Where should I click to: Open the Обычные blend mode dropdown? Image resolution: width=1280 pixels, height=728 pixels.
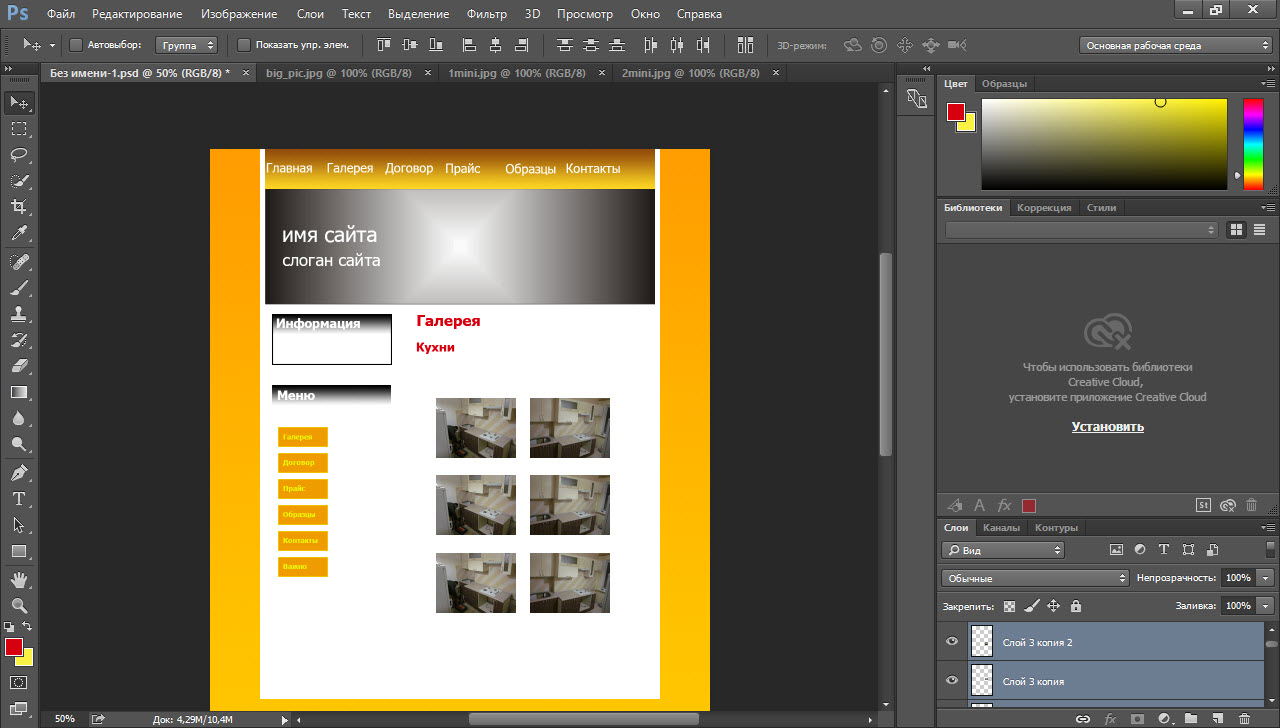click(1035, 578)
